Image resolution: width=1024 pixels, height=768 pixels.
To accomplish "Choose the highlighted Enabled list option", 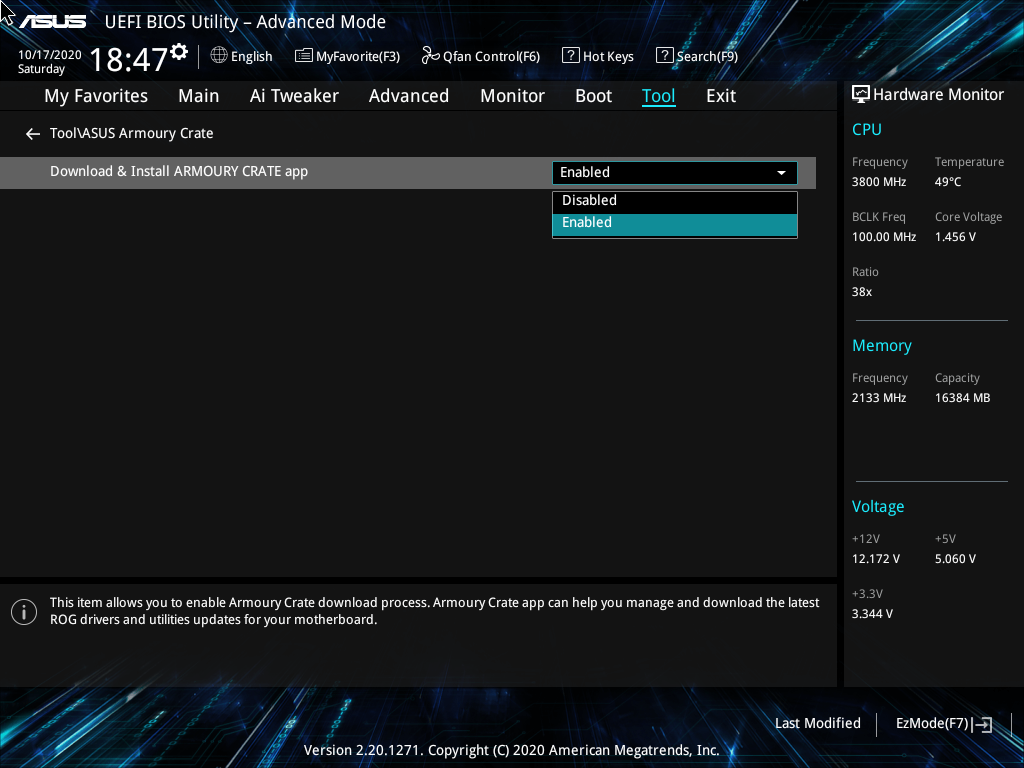I will (675, 223).
